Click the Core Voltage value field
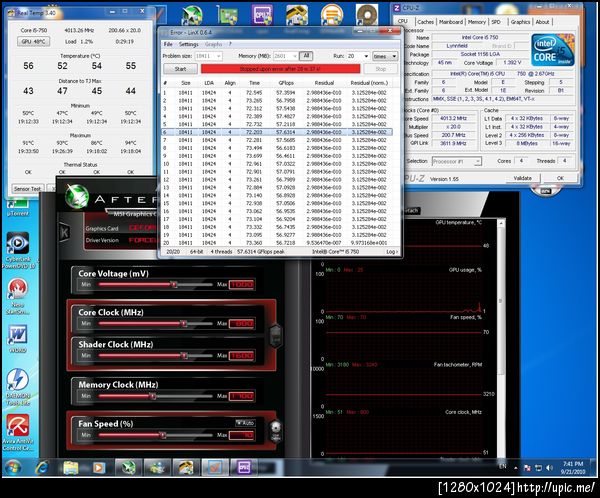The image size is (600, 498). point(241,284)
